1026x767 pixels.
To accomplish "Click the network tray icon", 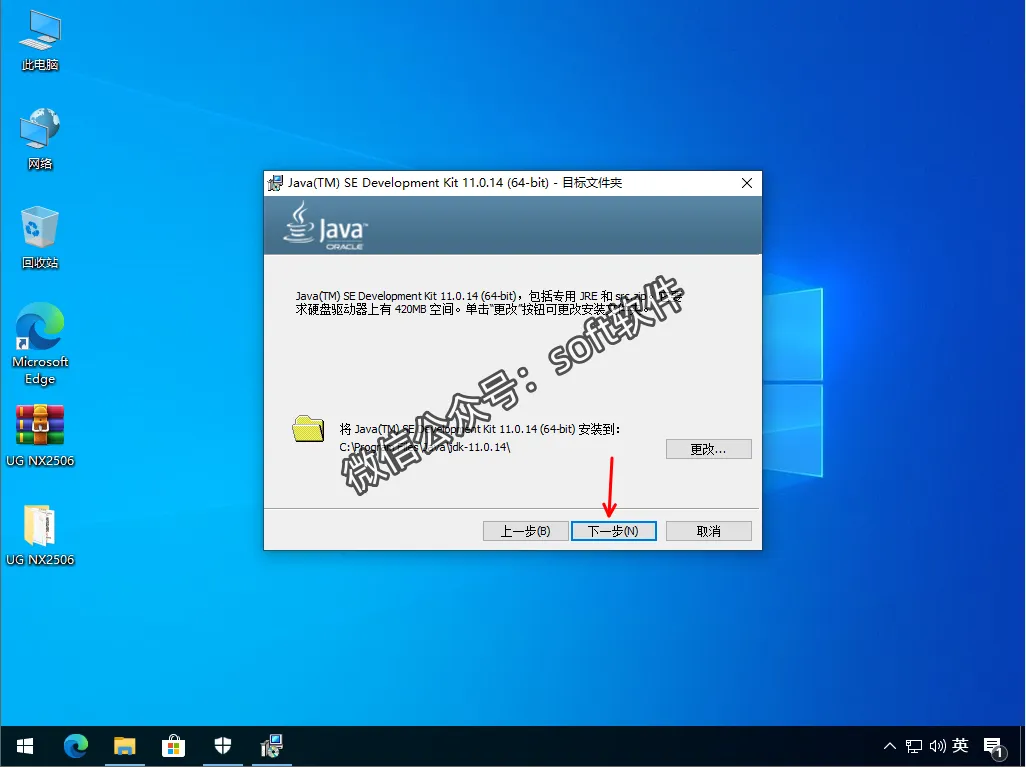I will point(913,746).
